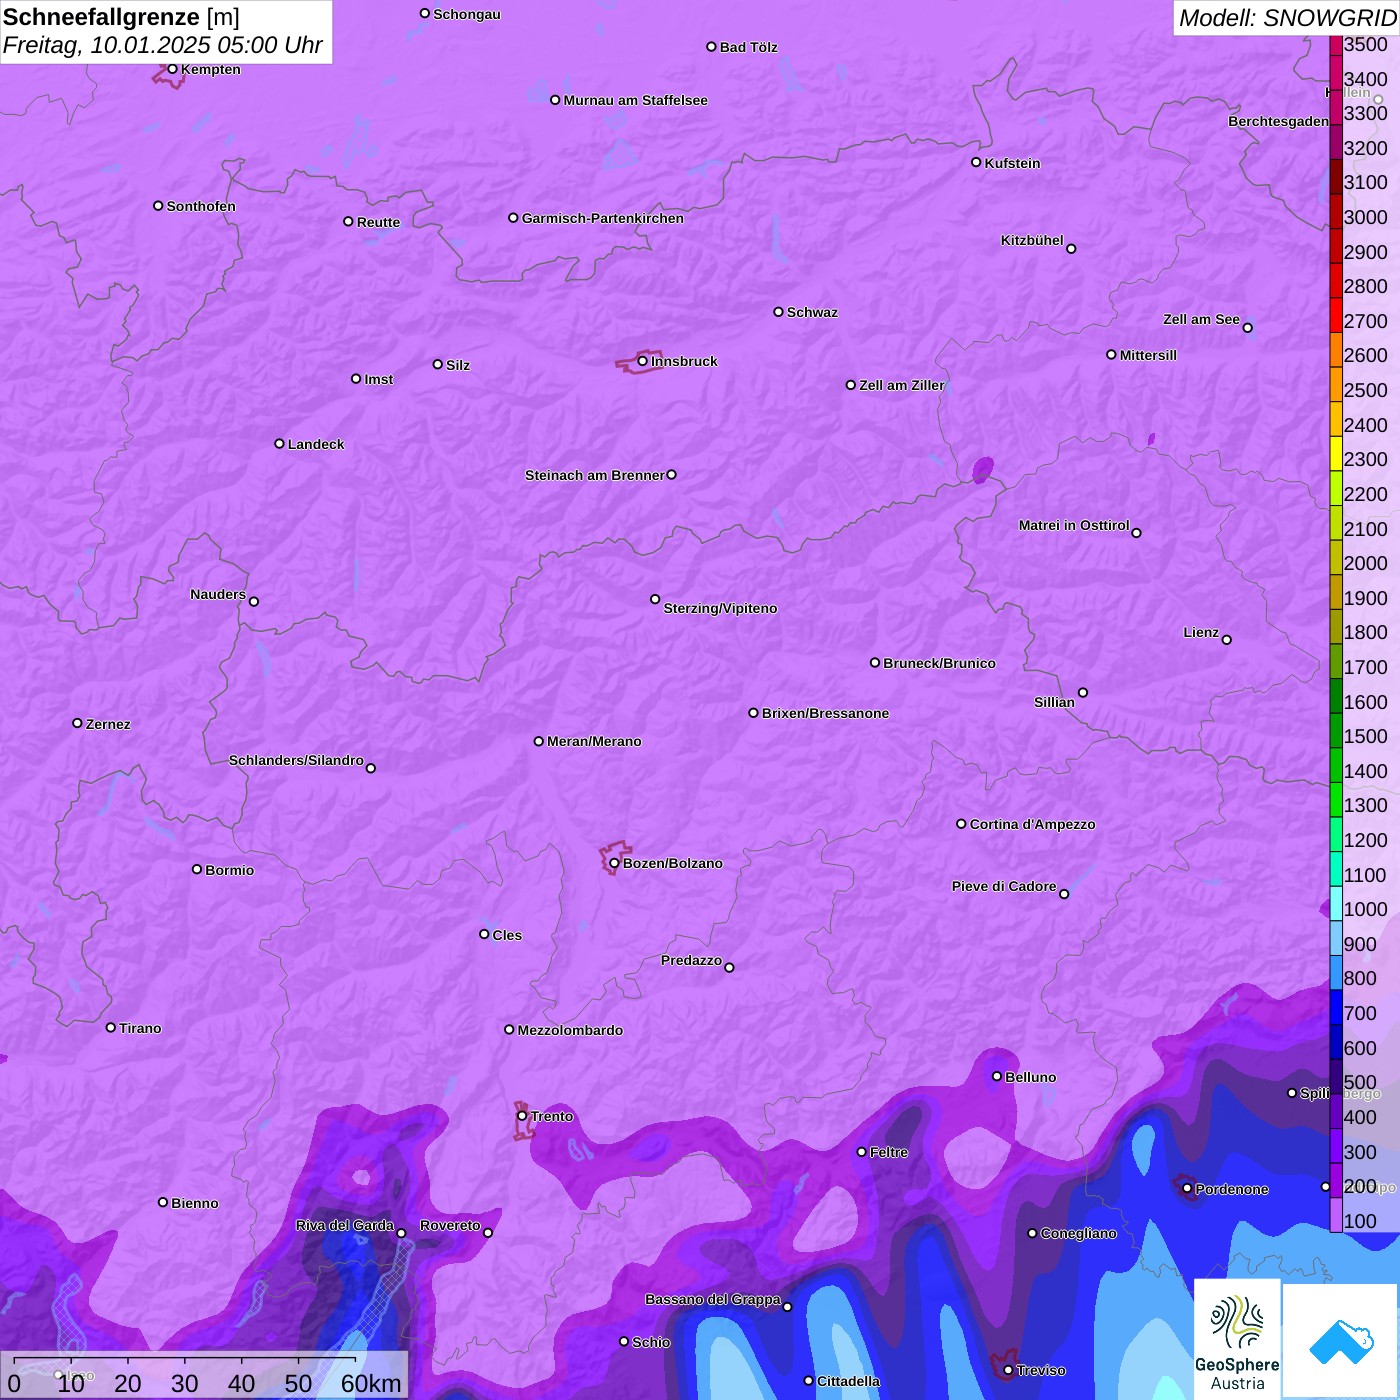Click the Bad Tölz location dot

click(x=711, y=47)
